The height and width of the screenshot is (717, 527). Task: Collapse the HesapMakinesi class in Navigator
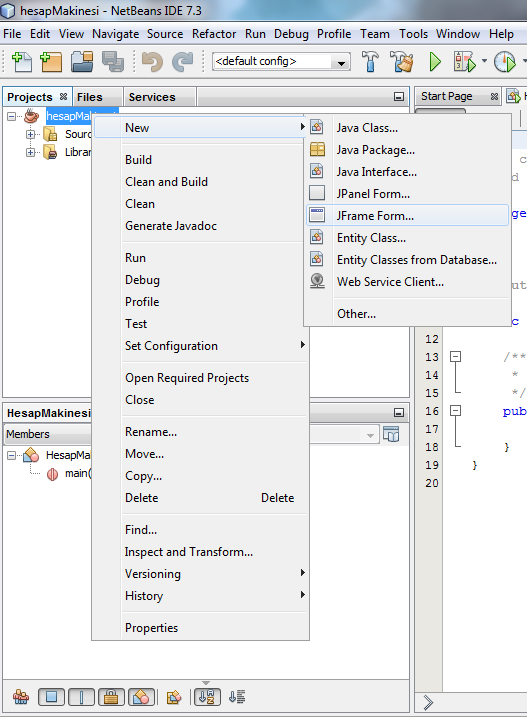coord(11,455)
